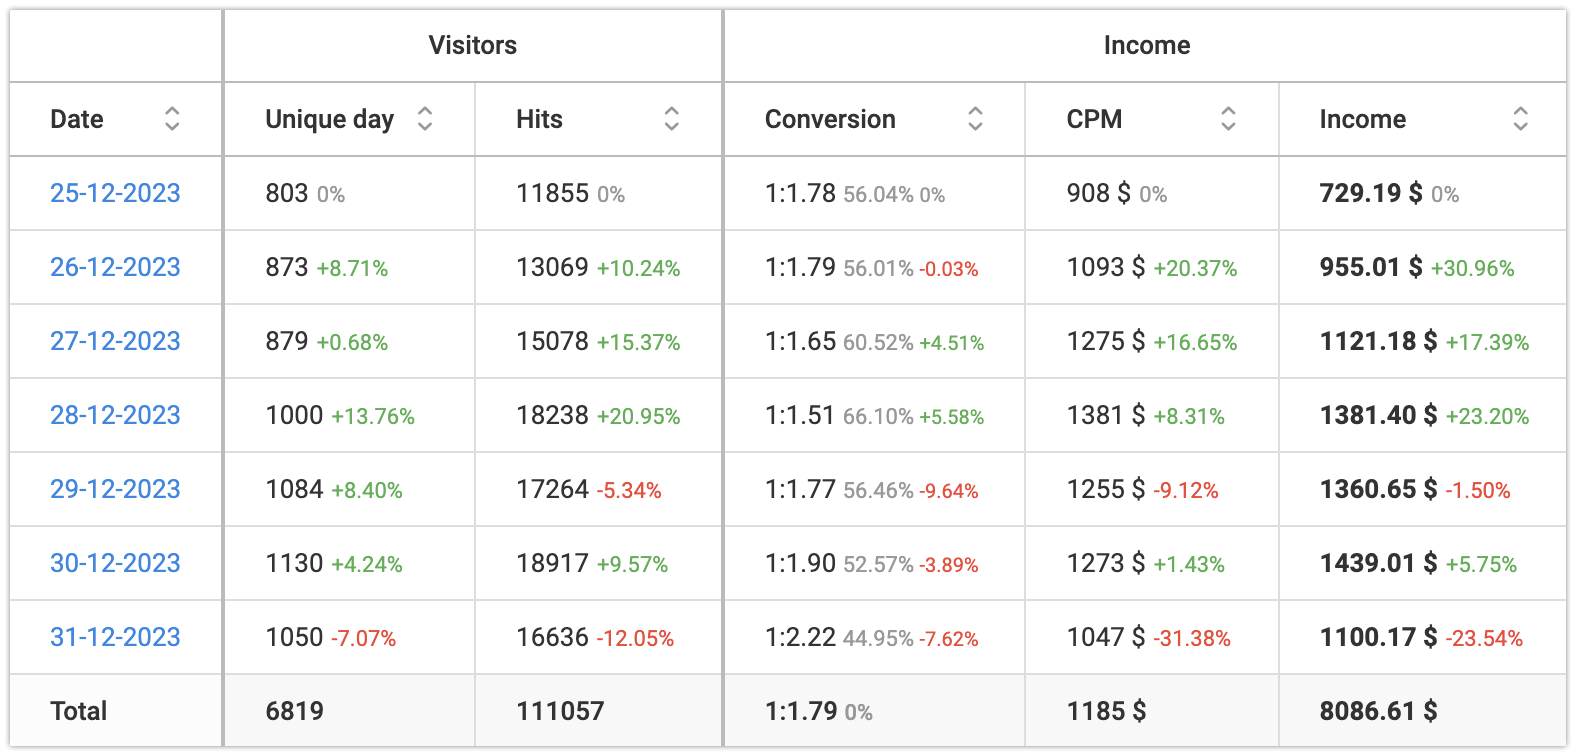This screenshot has width=1576, height=756.
Task: Select CPM value 1381 $
Action: coord(1106,415)
